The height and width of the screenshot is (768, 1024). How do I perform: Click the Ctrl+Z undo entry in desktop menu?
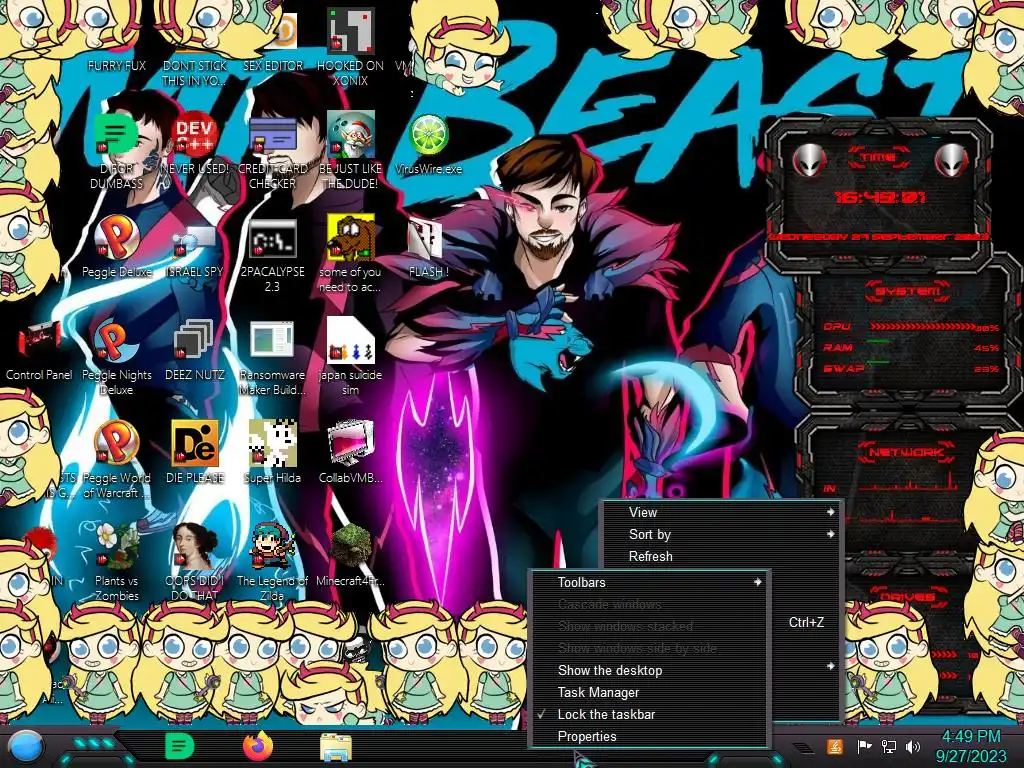click(806, 622)
